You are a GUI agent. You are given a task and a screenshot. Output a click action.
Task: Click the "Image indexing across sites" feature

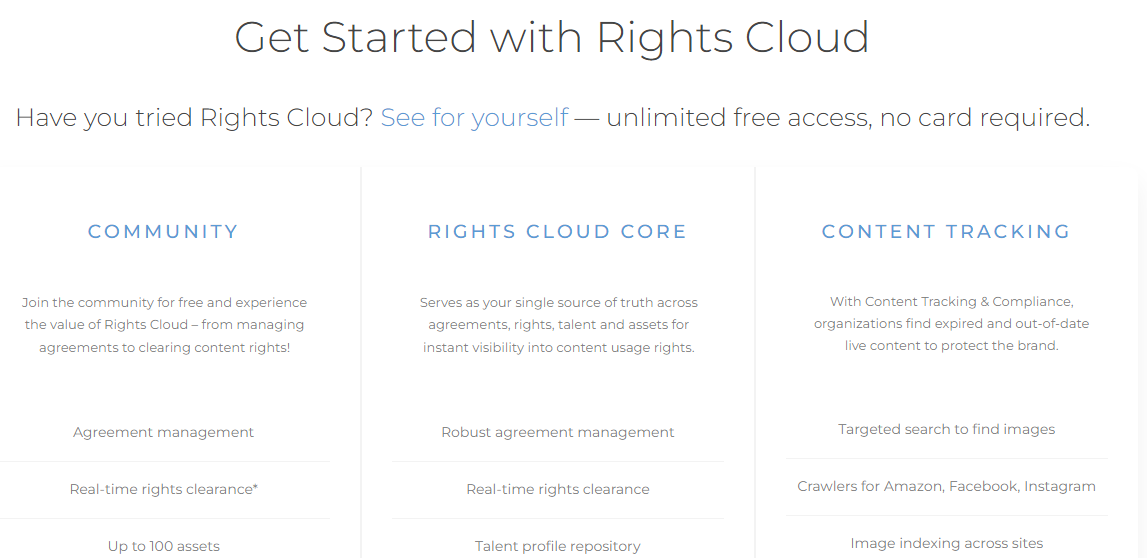coord(946,544)
